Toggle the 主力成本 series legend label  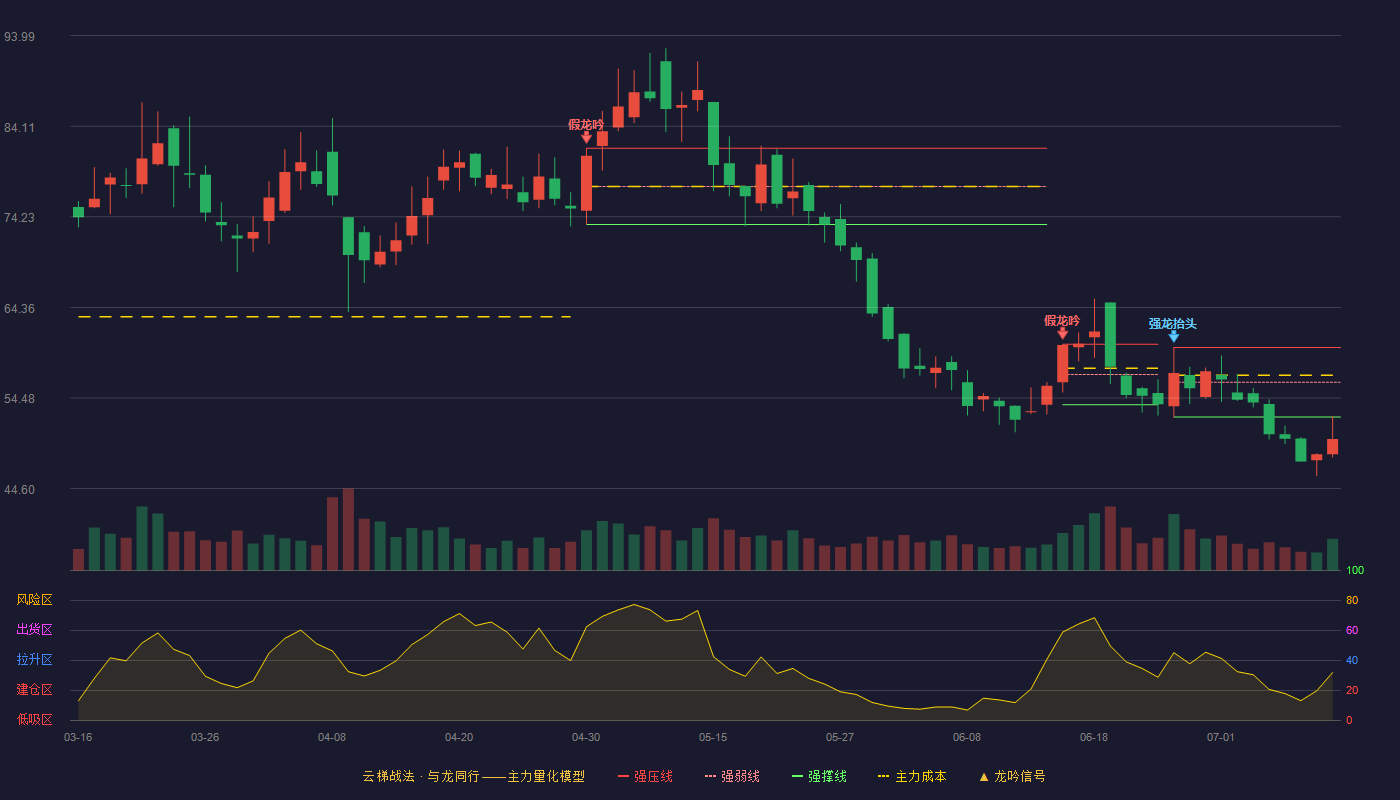click(x=920, y=777)
